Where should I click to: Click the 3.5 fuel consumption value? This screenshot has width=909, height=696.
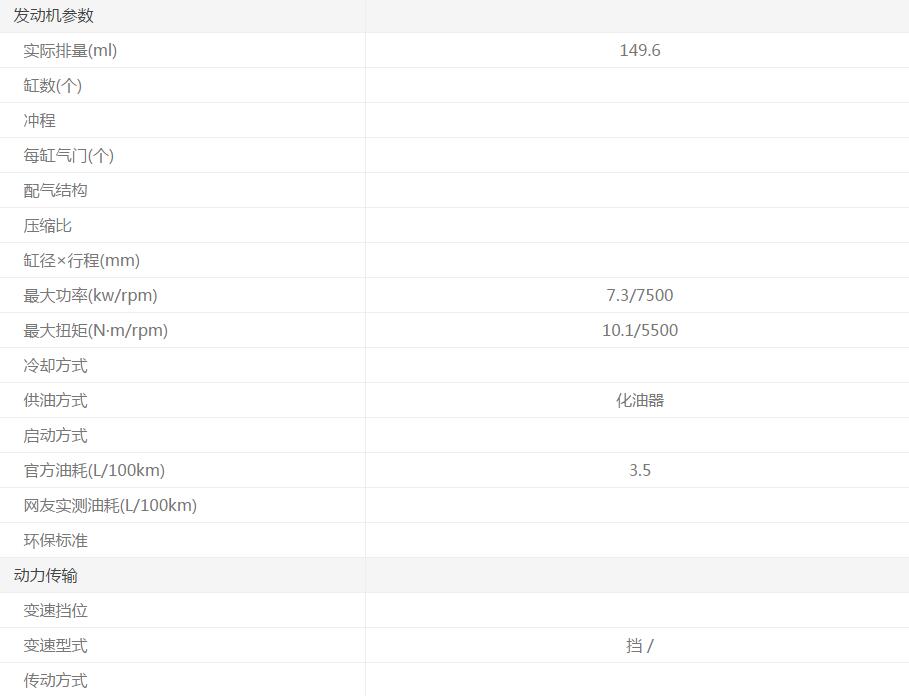click(639, 471)
